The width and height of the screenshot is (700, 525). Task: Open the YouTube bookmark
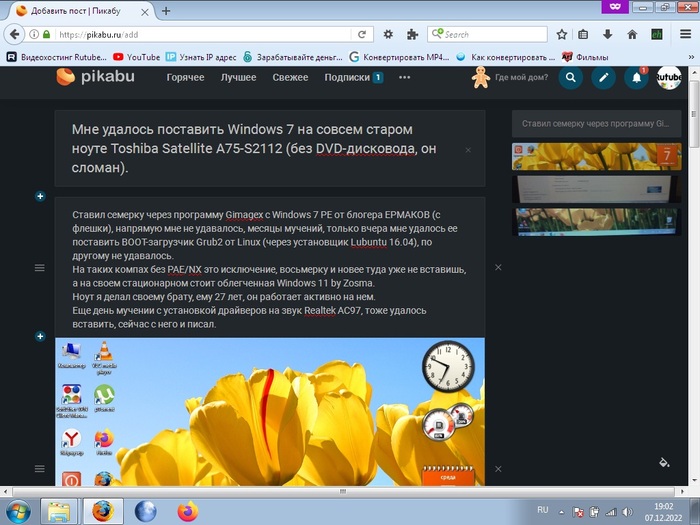coord(137,57)
